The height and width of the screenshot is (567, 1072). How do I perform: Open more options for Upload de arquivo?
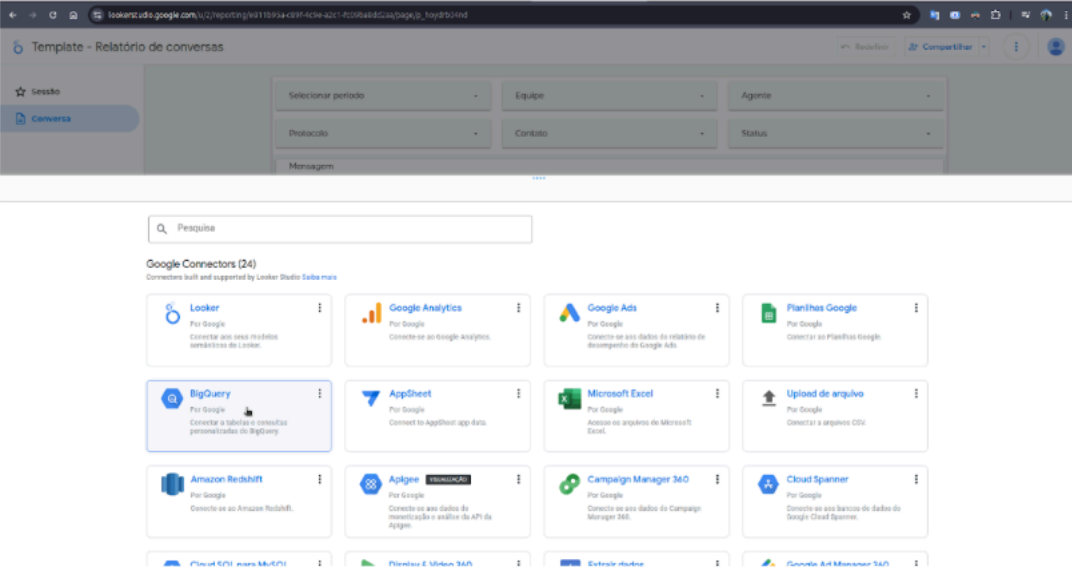[x=916, y=393]
